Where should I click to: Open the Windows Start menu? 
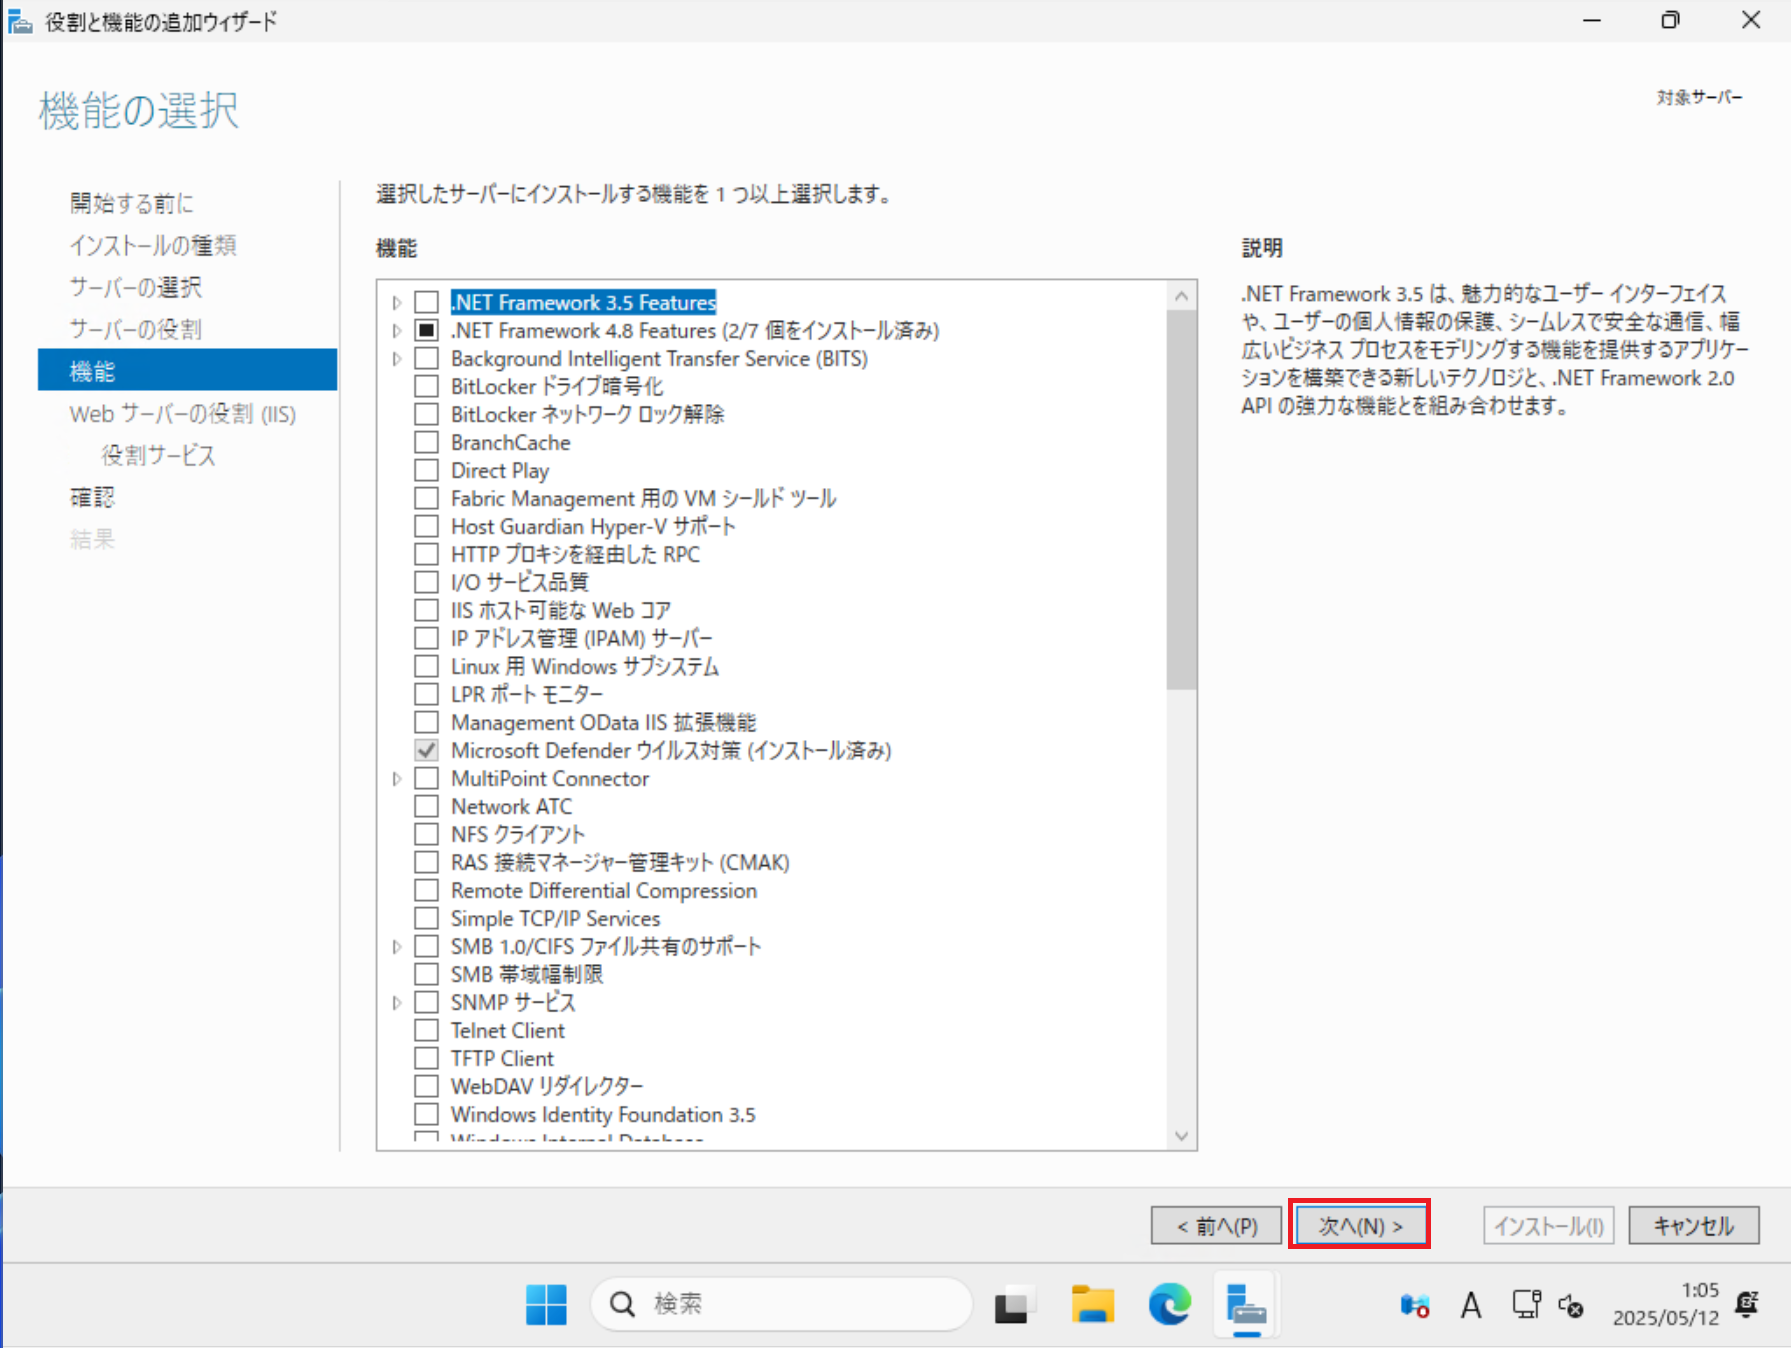point(546,1304)
